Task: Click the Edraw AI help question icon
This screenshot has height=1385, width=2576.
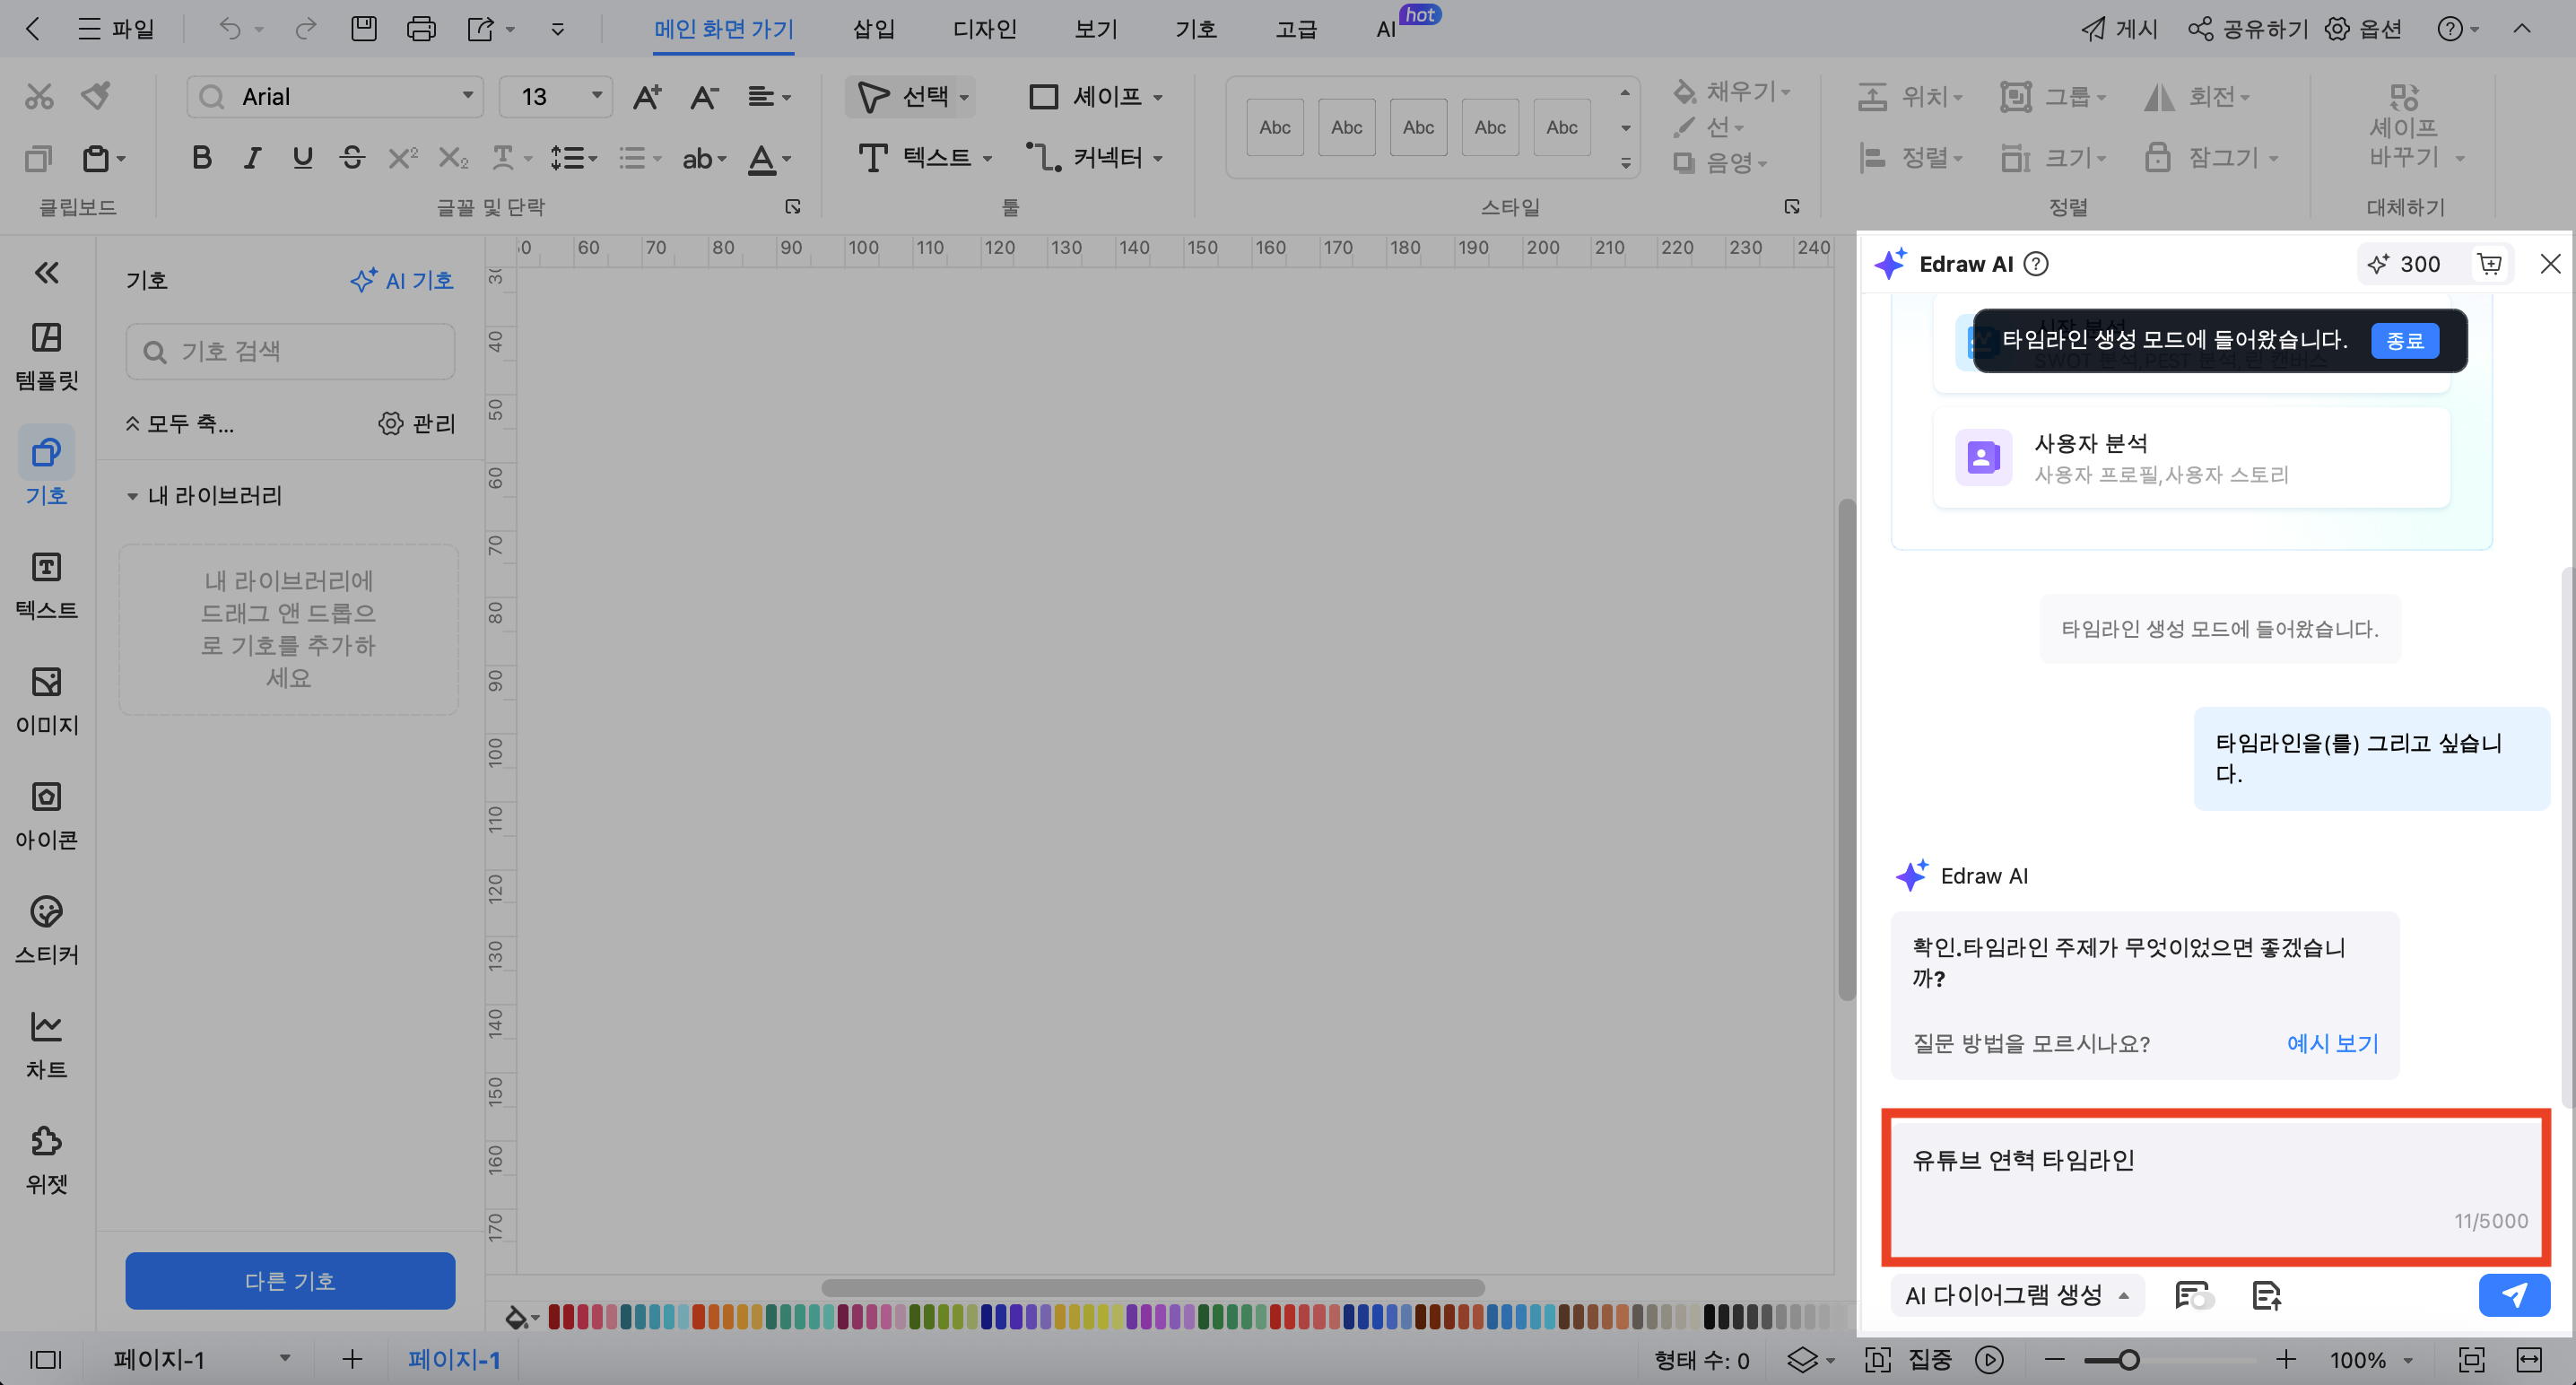Action: [2036, 264]
